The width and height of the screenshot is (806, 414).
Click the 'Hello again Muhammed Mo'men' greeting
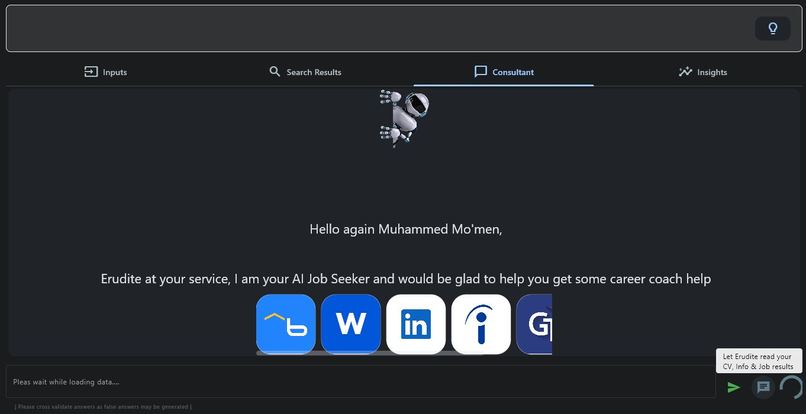(x=406, y=229)
